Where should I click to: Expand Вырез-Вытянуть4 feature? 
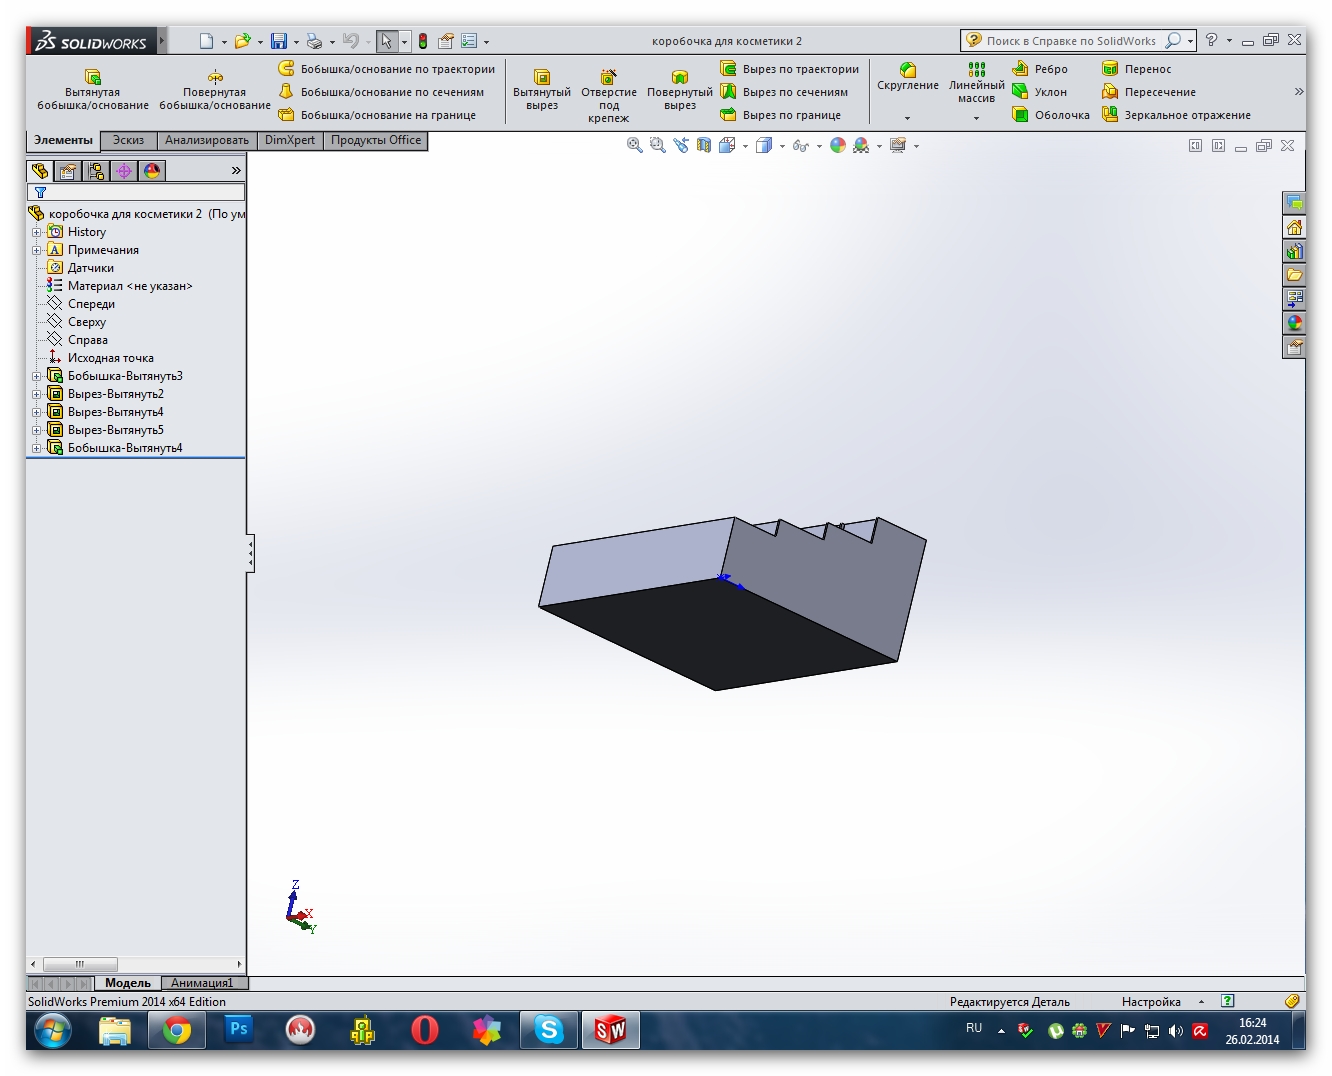tap(36, 412)
